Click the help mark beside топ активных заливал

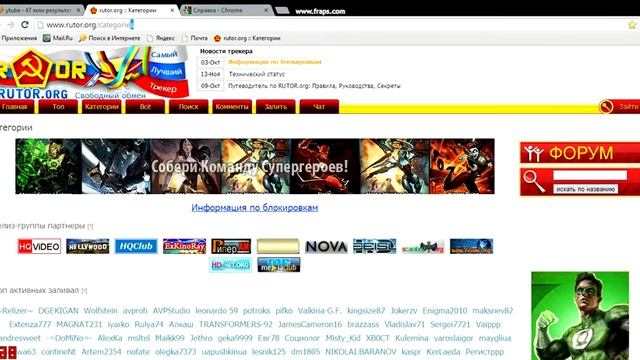[x=84, y=291]
